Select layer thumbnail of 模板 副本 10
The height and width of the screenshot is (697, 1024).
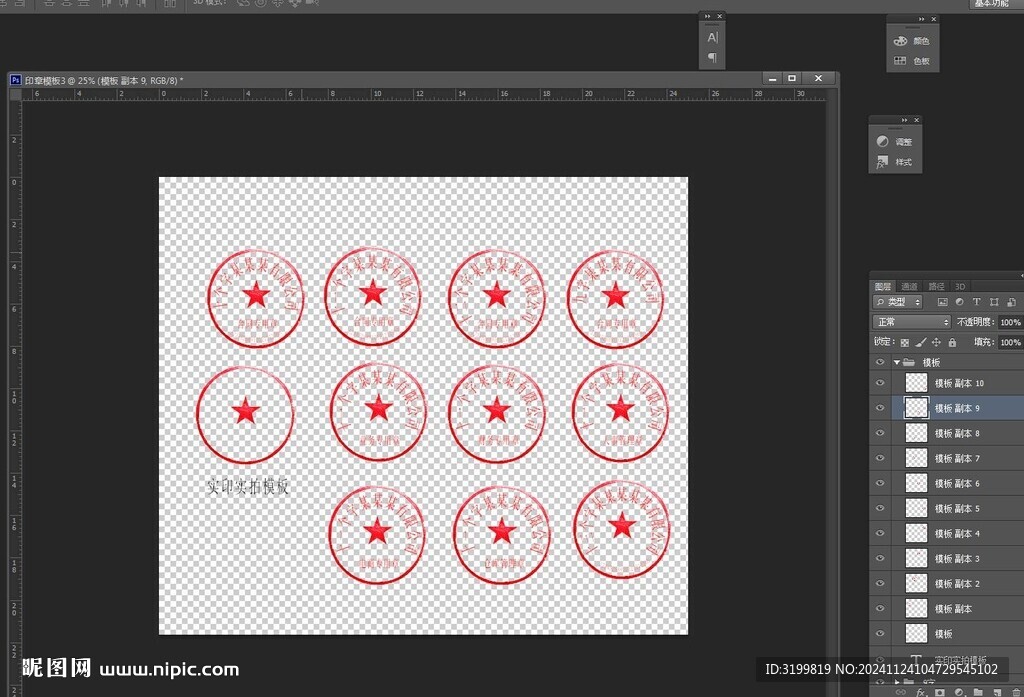[916, 383]
